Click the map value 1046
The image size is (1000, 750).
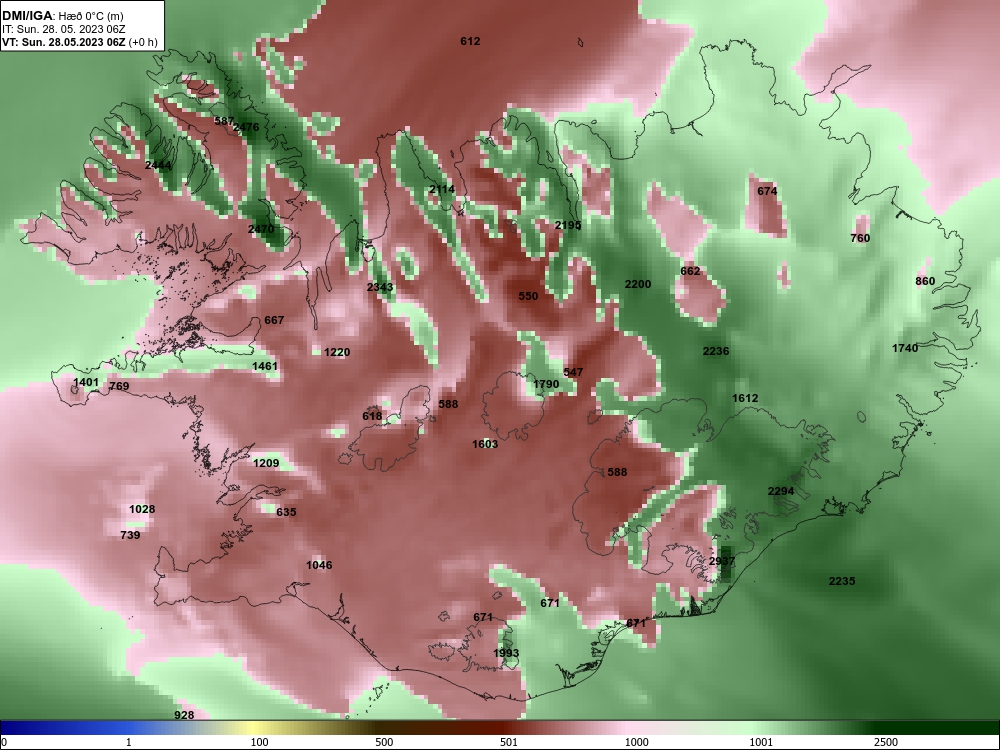319,566
